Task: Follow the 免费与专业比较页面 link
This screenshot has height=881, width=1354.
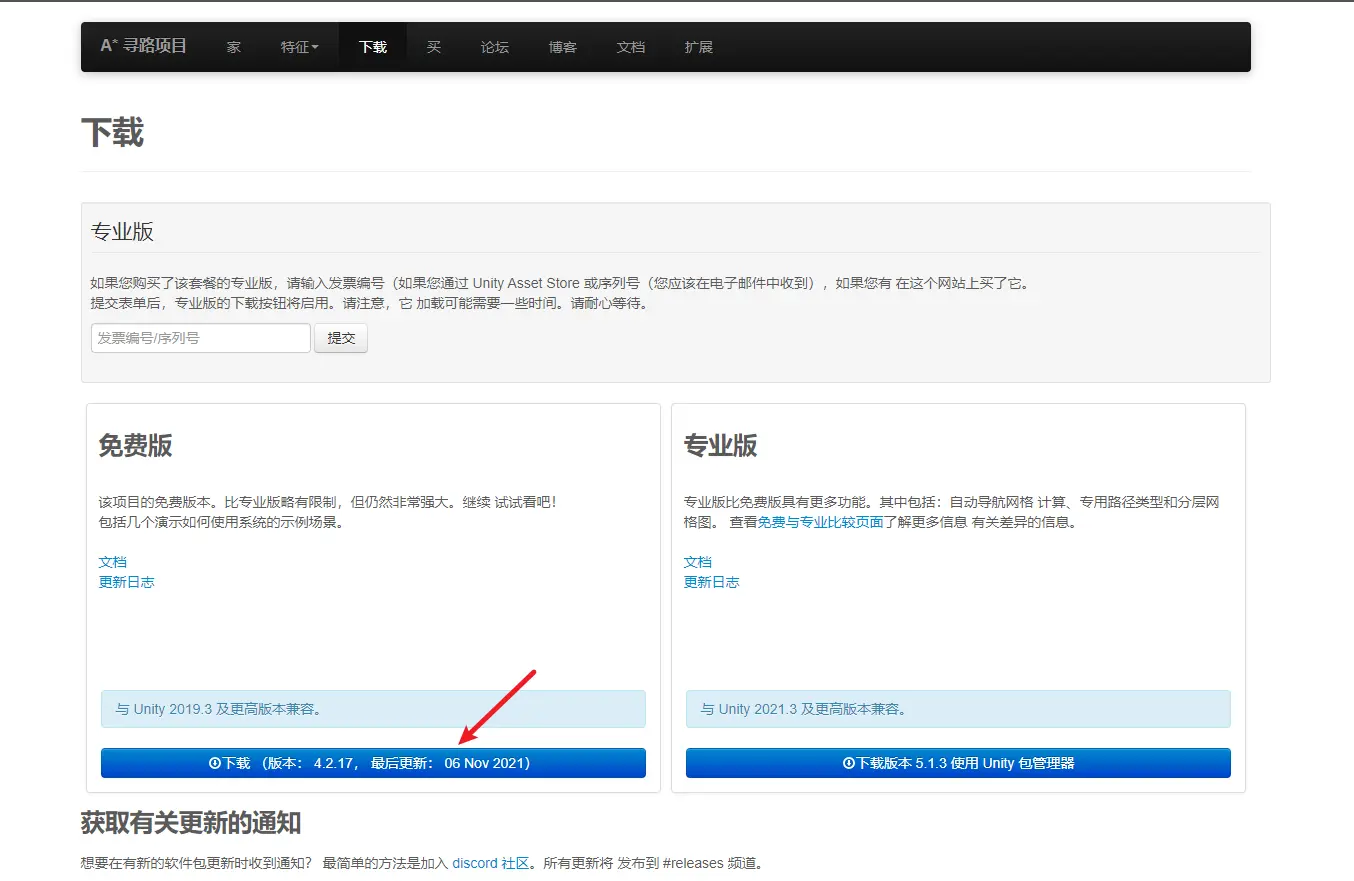Action: (x=820, y=522)
